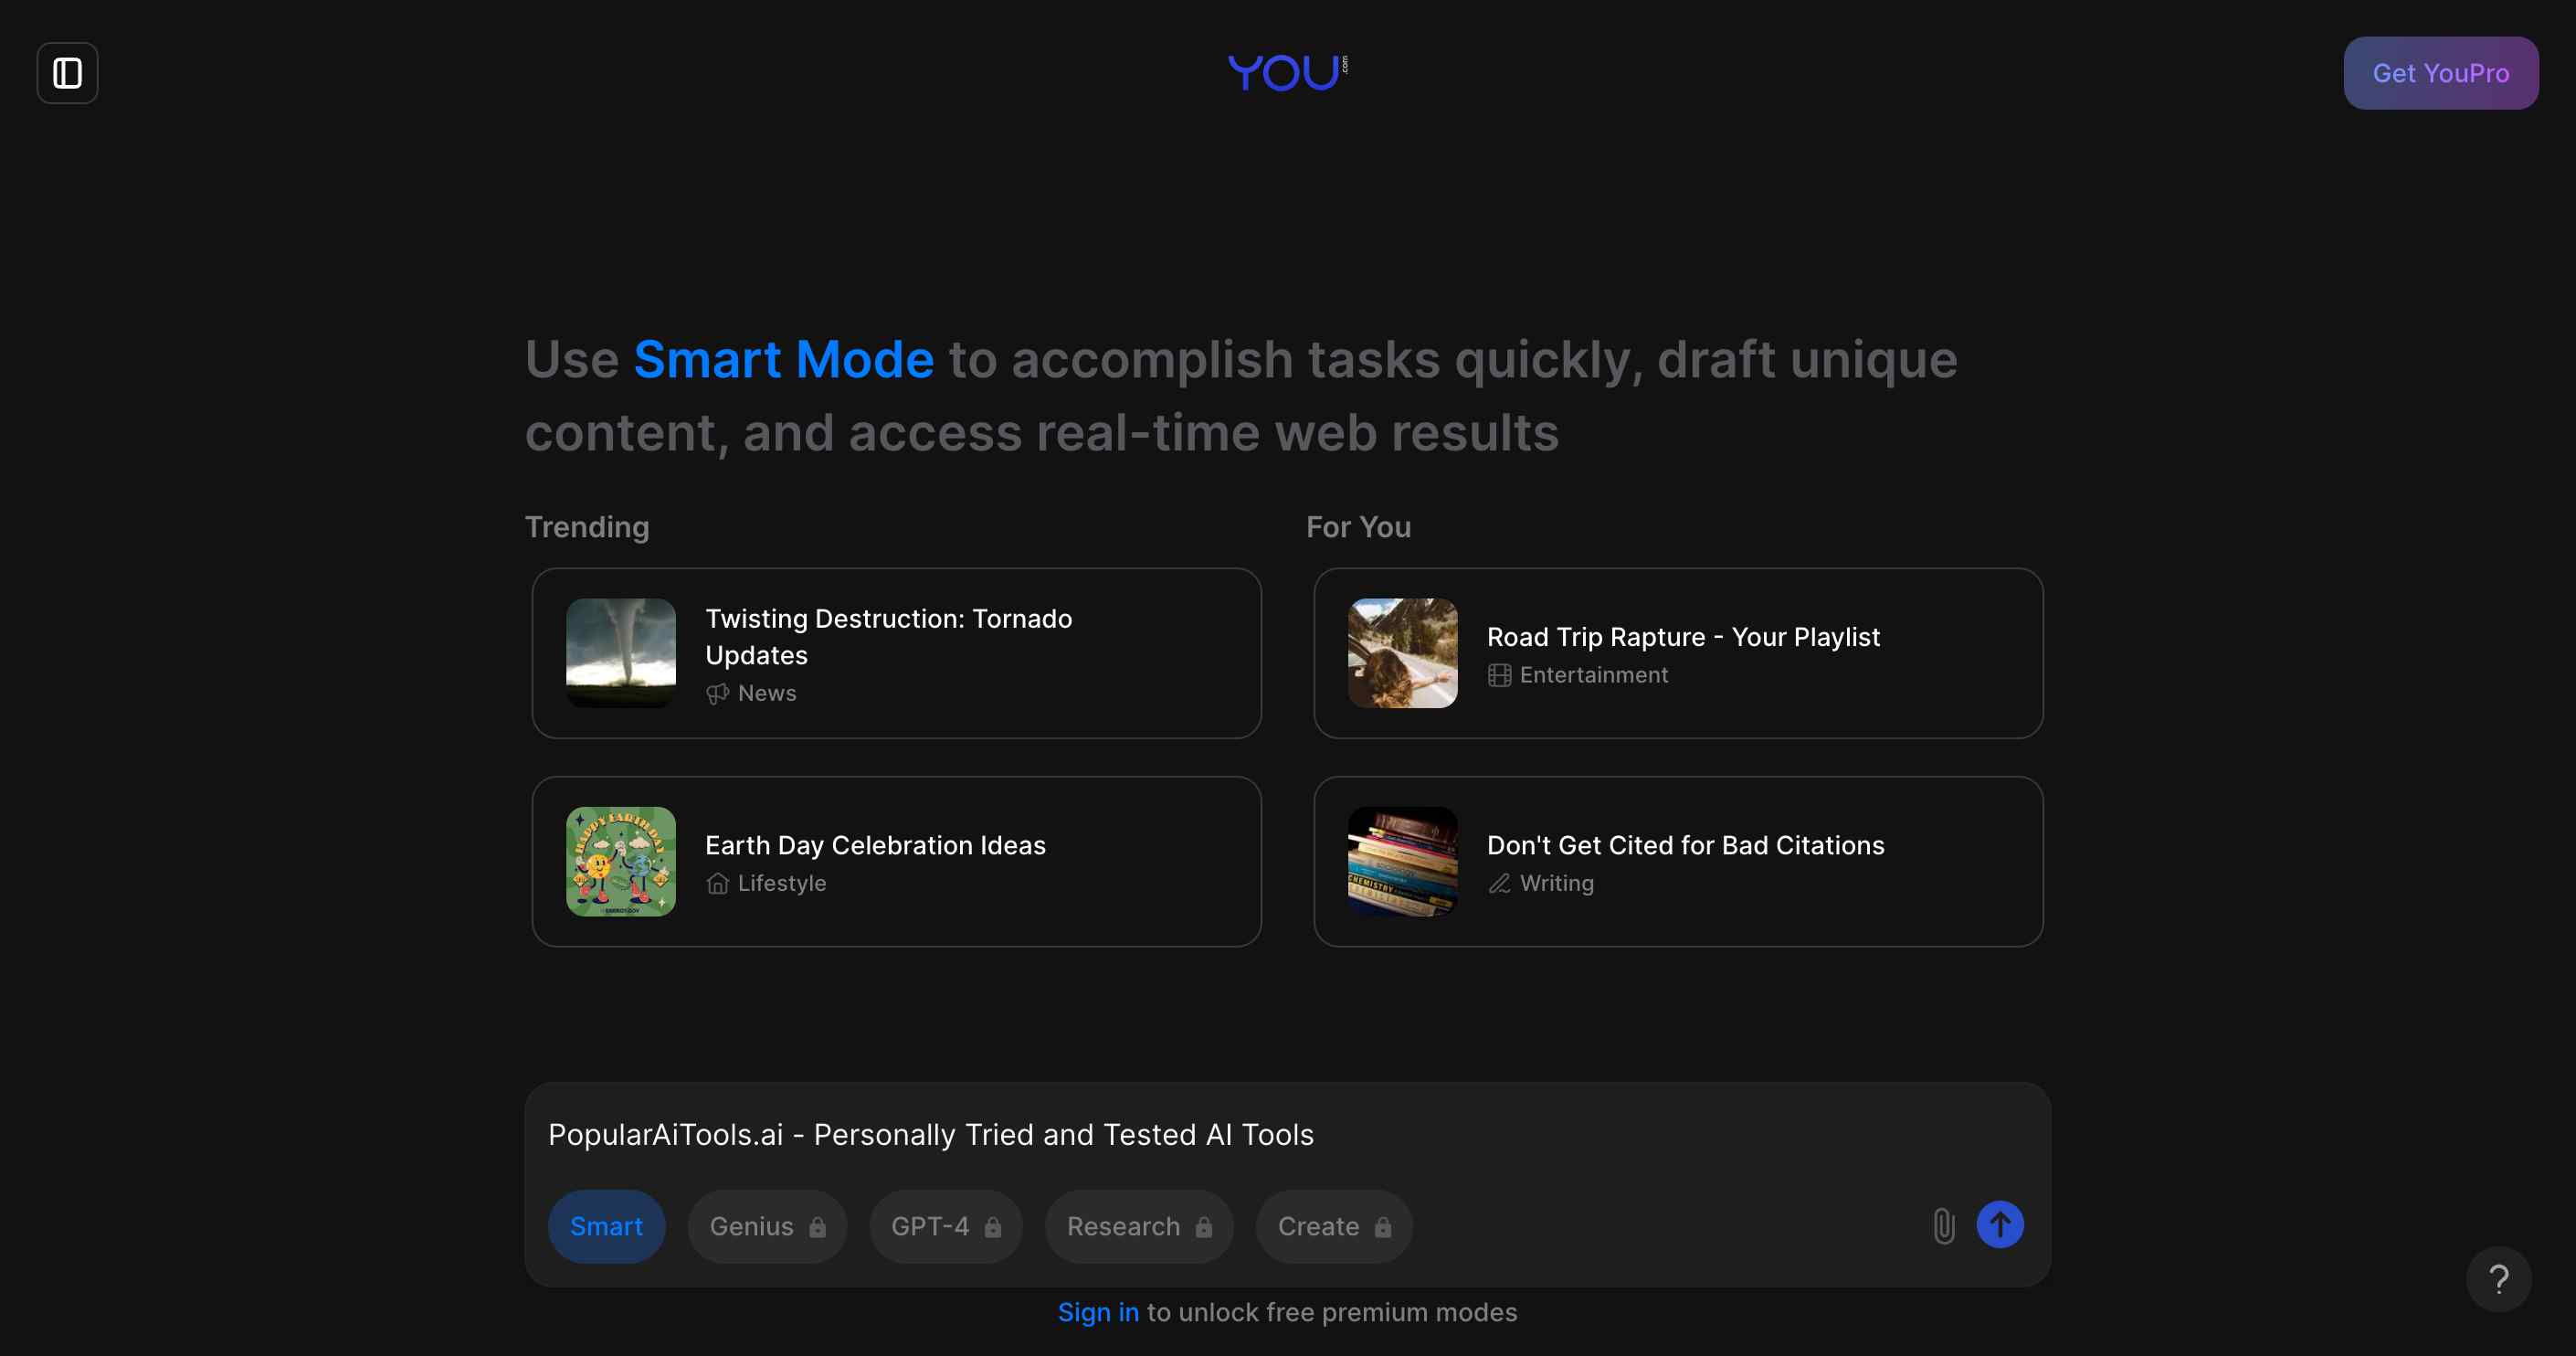Click the Entertainment category label

pos(1594,675)
